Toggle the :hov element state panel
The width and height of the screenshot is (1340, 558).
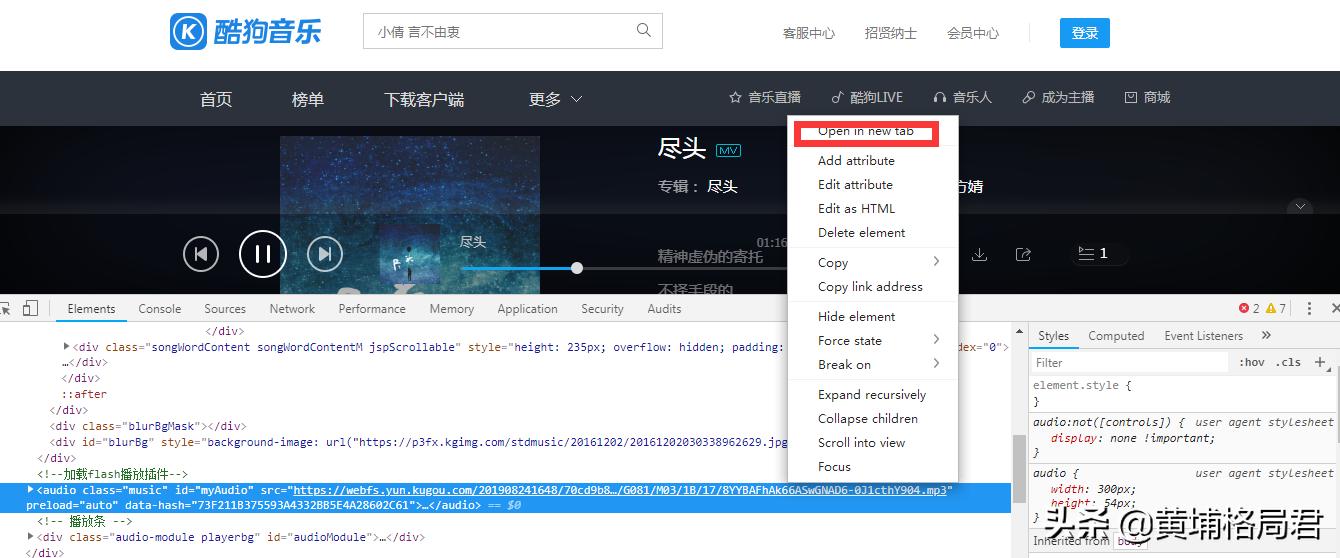point(1251,362)
